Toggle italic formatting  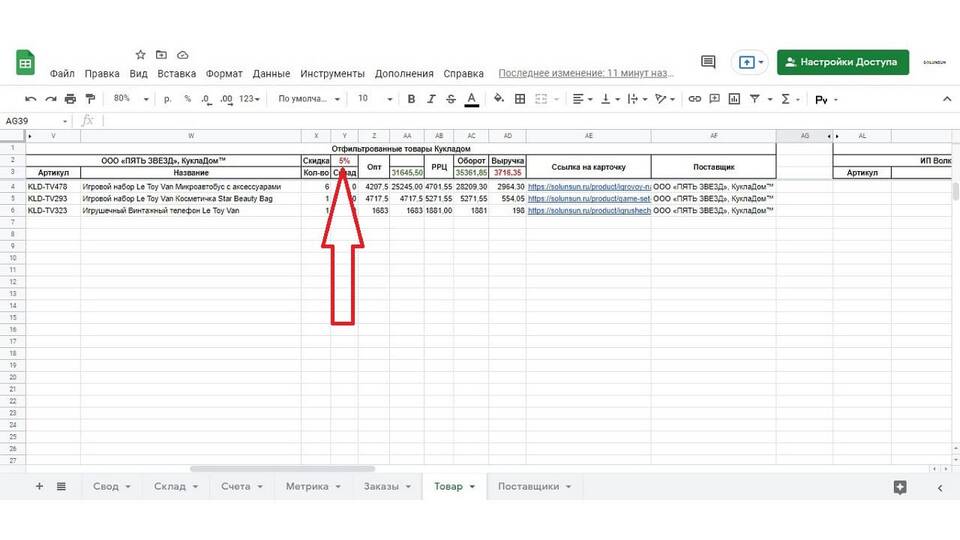click(431, 99)
